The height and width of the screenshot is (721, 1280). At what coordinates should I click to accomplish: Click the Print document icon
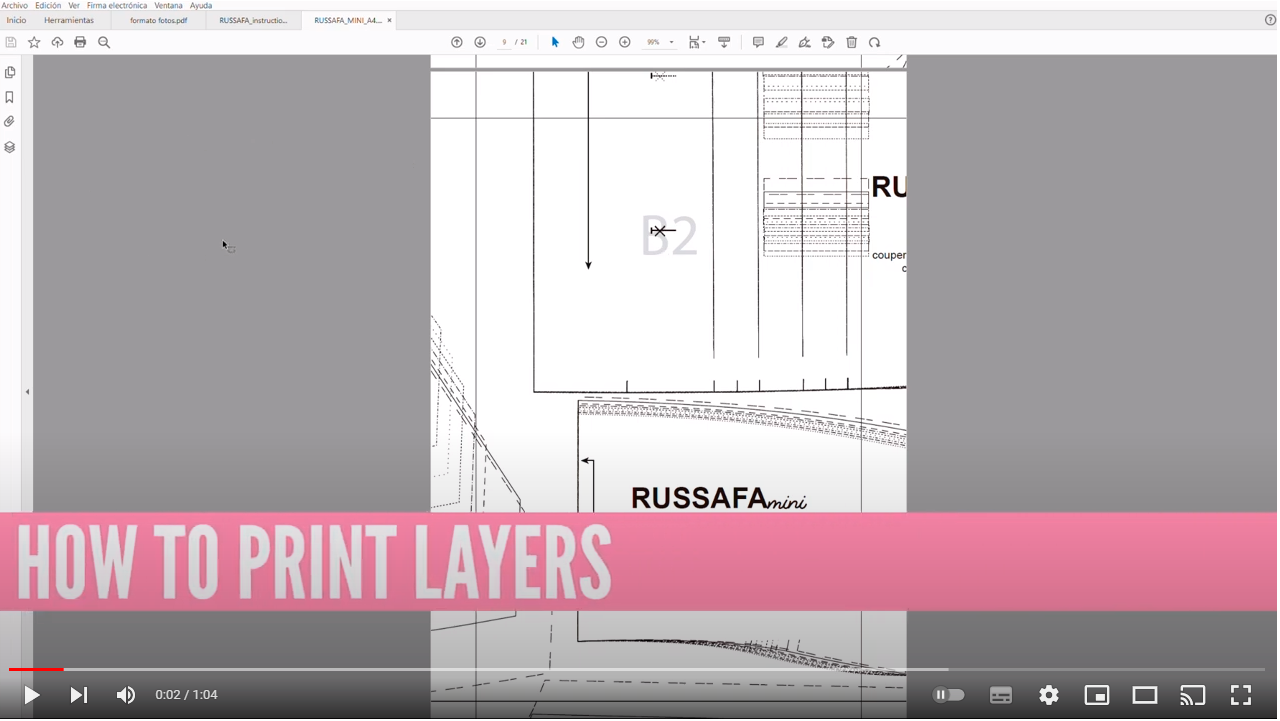point(80,42)
